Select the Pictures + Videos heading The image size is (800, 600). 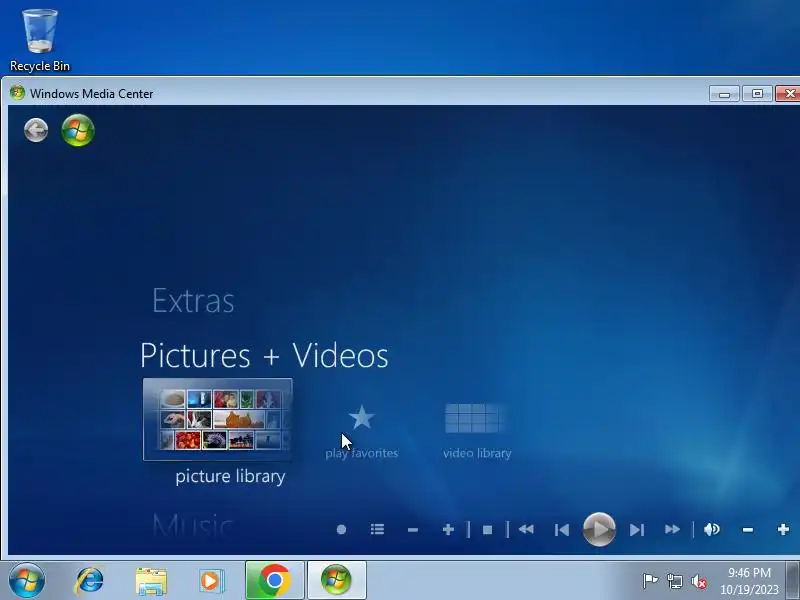click(x=264, y=355)
